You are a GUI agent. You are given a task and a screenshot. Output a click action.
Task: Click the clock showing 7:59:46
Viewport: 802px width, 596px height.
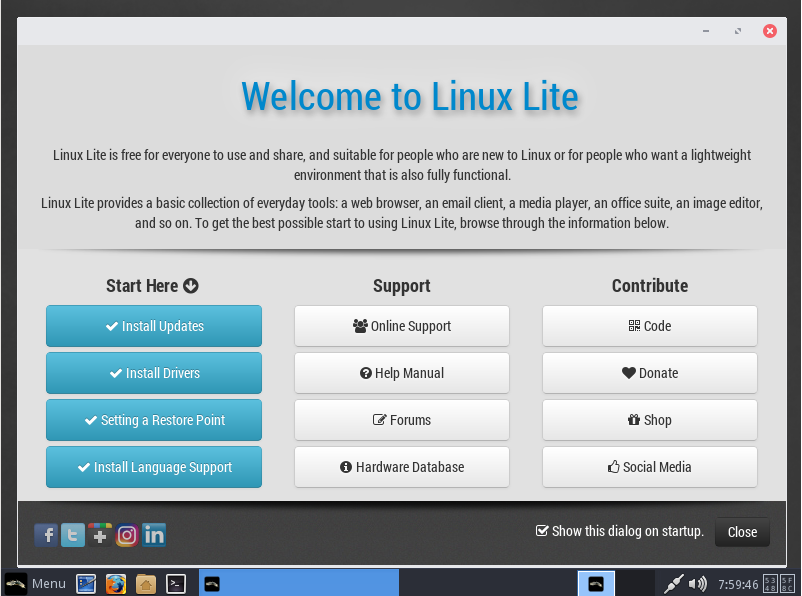(738, 584)
